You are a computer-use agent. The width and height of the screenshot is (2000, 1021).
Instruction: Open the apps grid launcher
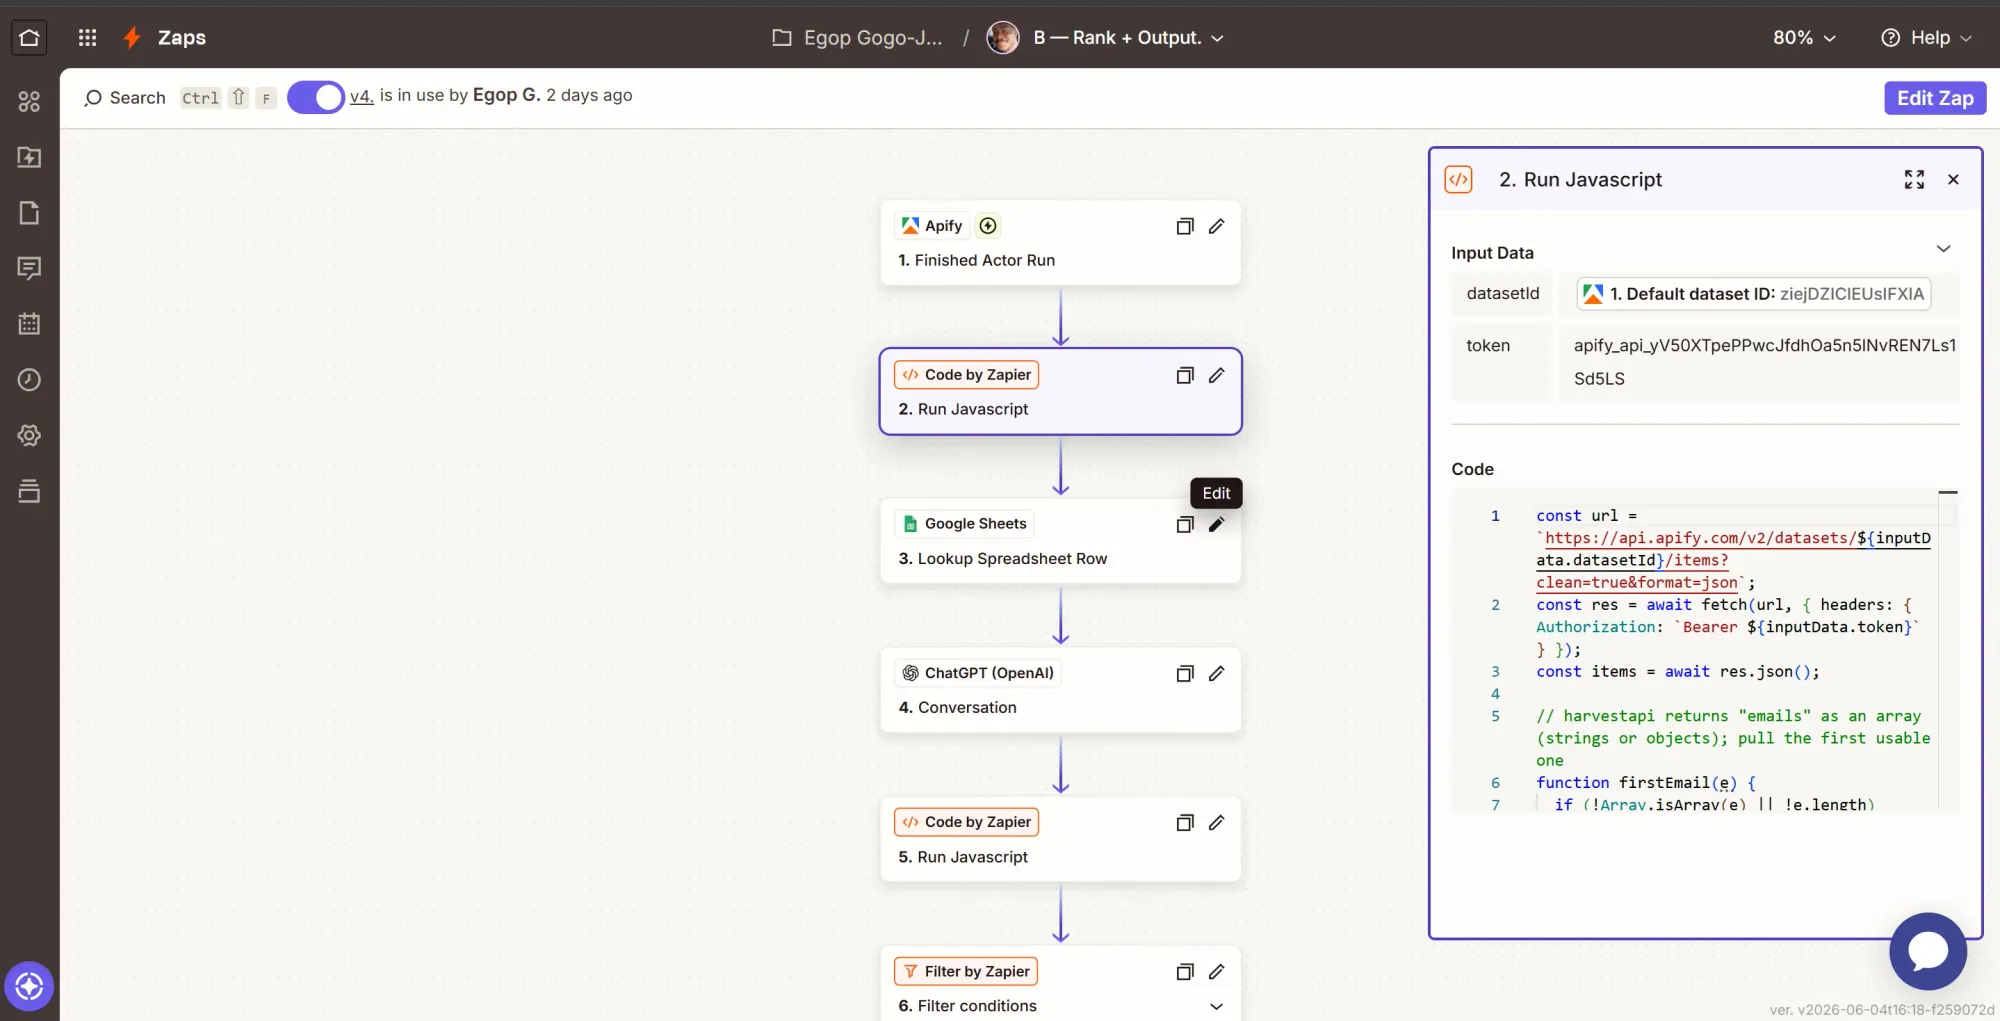pyautogui.click(x=87, y=38)
